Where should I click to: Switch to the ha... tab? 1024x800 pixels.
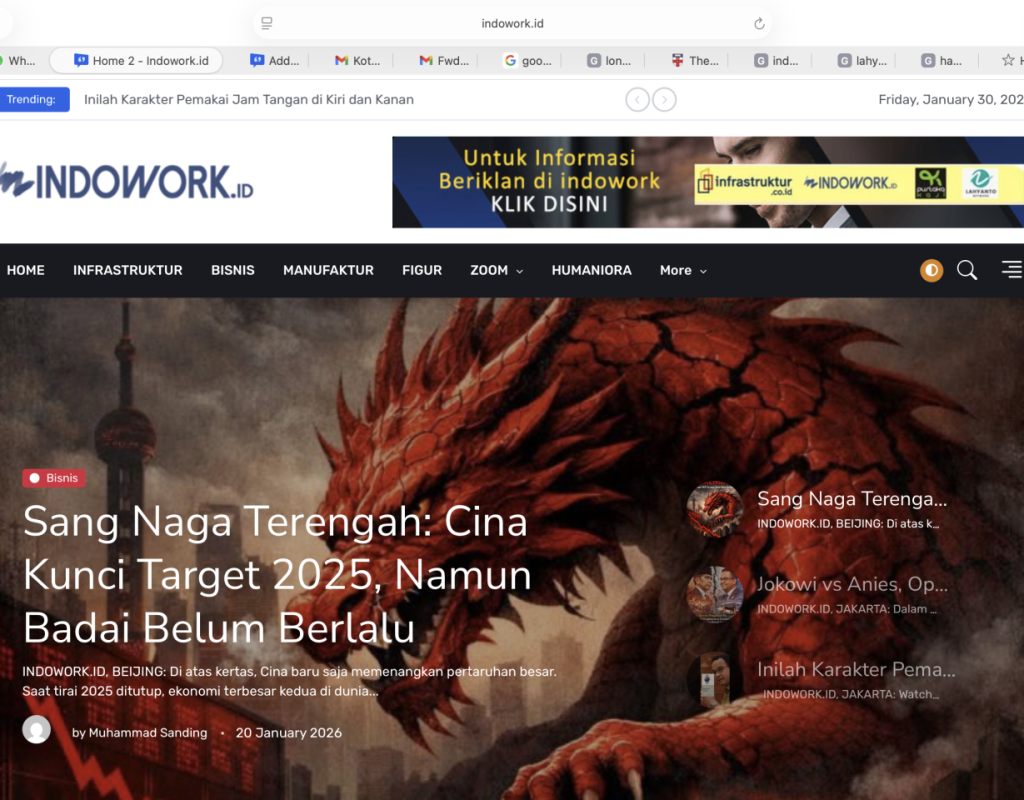point(942,61)
